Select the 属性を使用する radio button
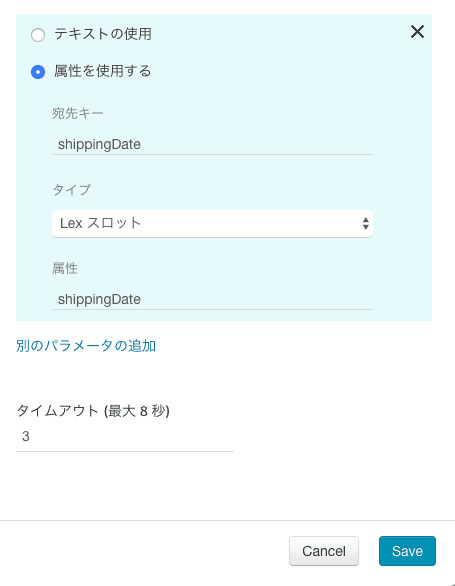Image resolution: width=455 pixels, height=586 pixels. 38,72
